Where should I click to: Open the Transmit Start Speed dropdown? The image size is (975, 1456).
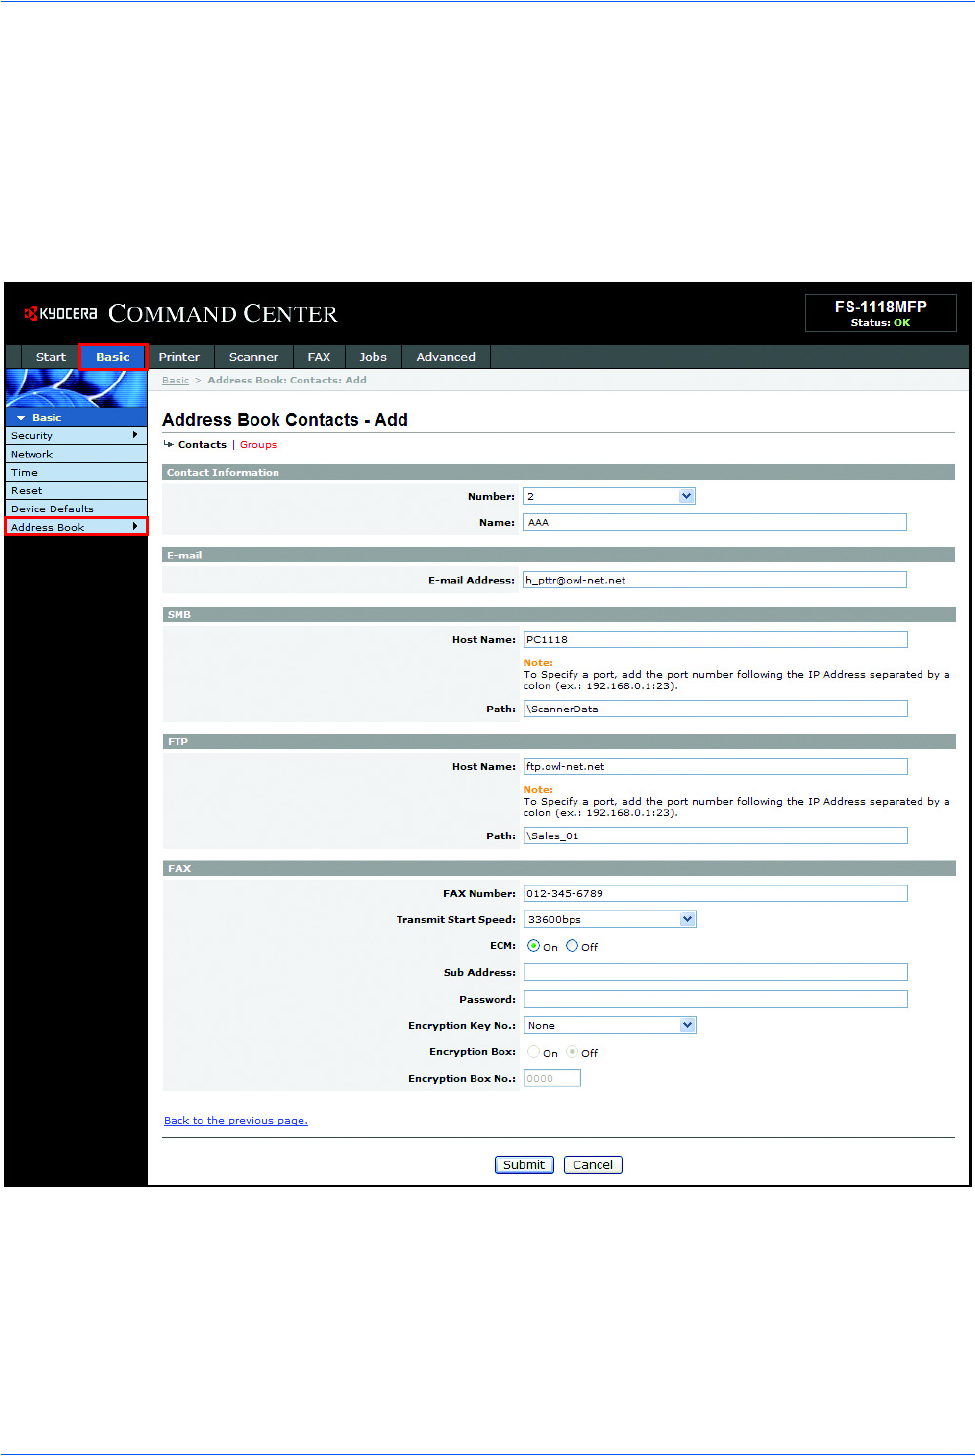point(609,919)
